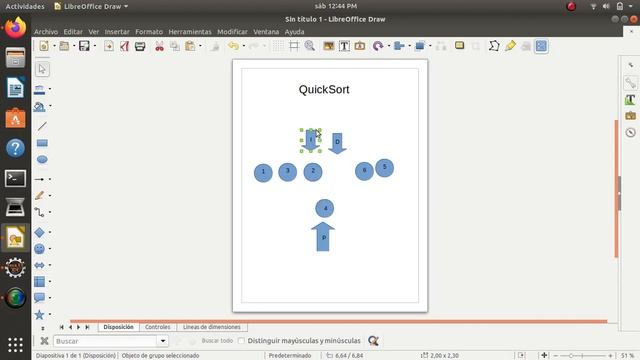
Task: Open Find and Replace magnifier icon
Action: click(x=373, y=340)
